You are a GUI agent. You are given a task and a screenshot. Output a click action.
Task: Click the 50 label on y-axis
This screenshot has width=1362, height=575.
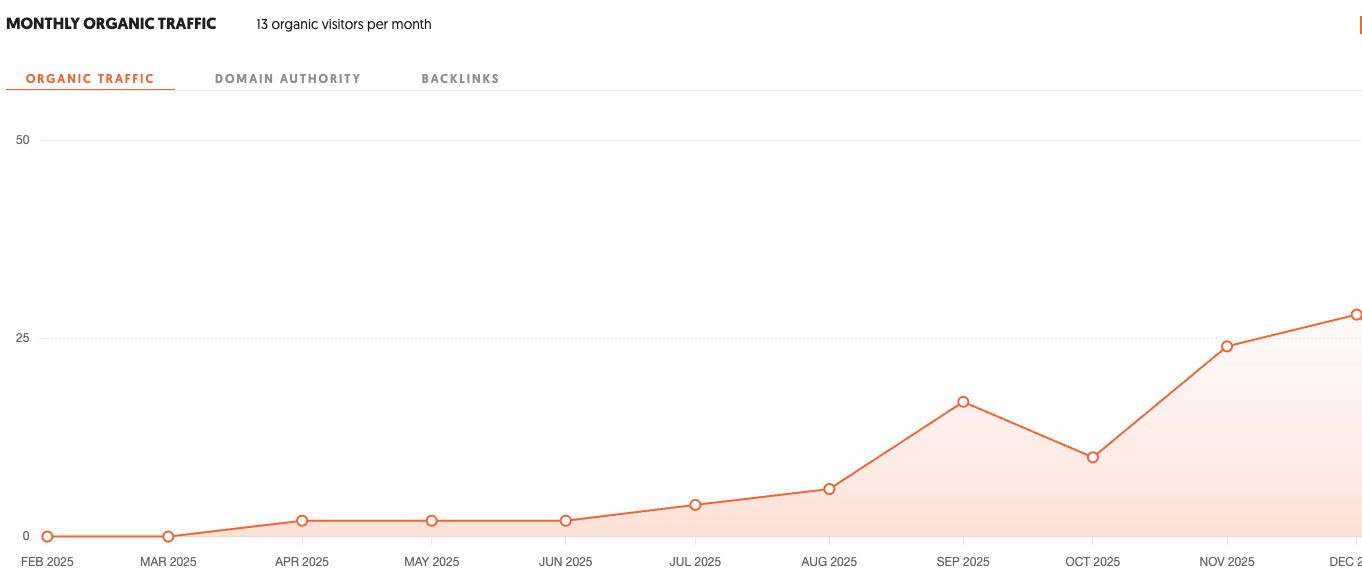23,140
